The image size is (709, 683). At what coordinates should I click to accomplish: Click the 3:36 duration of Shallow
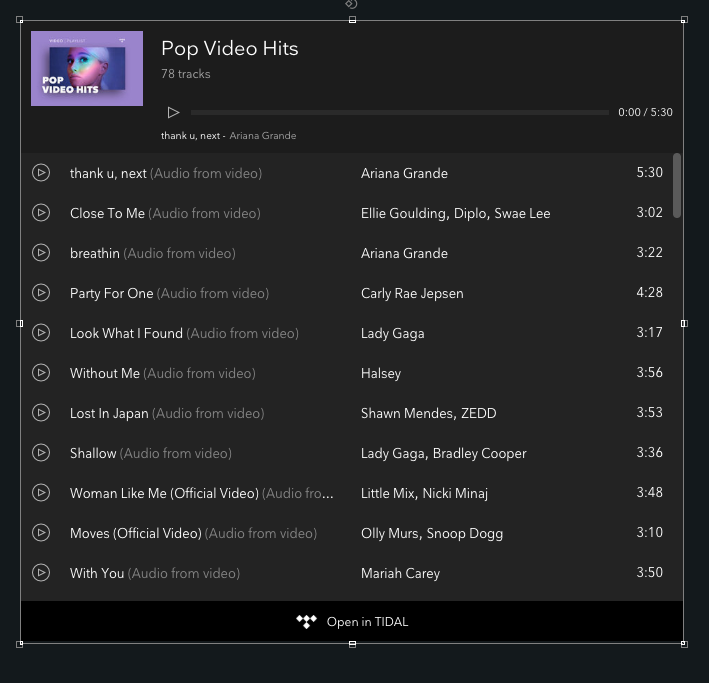coord(649,452)
